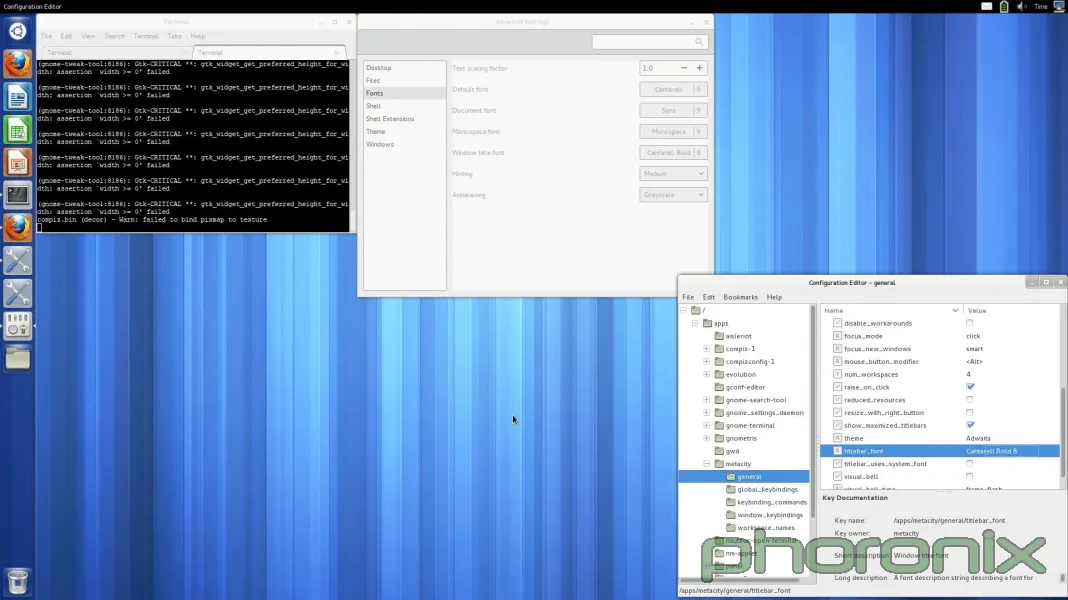Toggle the raise_on_click checkbox
The image size is (1068, 600).
tap(969, 387)
